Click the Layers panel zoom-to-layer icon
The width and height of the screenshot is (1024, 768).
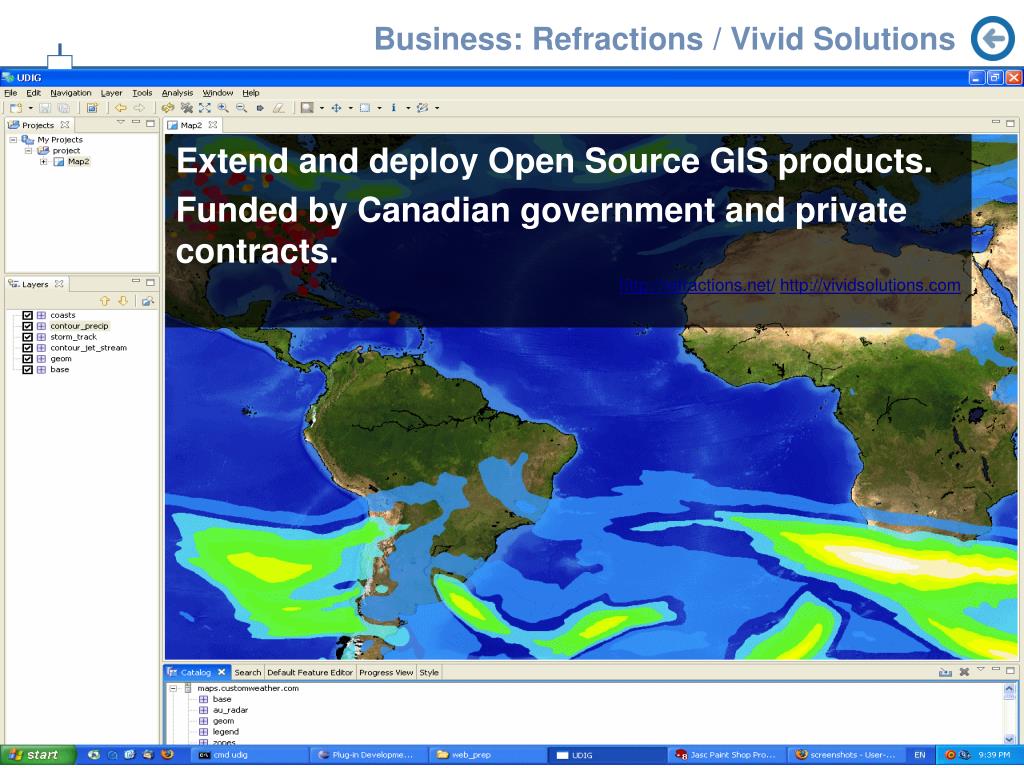(148, 301)
